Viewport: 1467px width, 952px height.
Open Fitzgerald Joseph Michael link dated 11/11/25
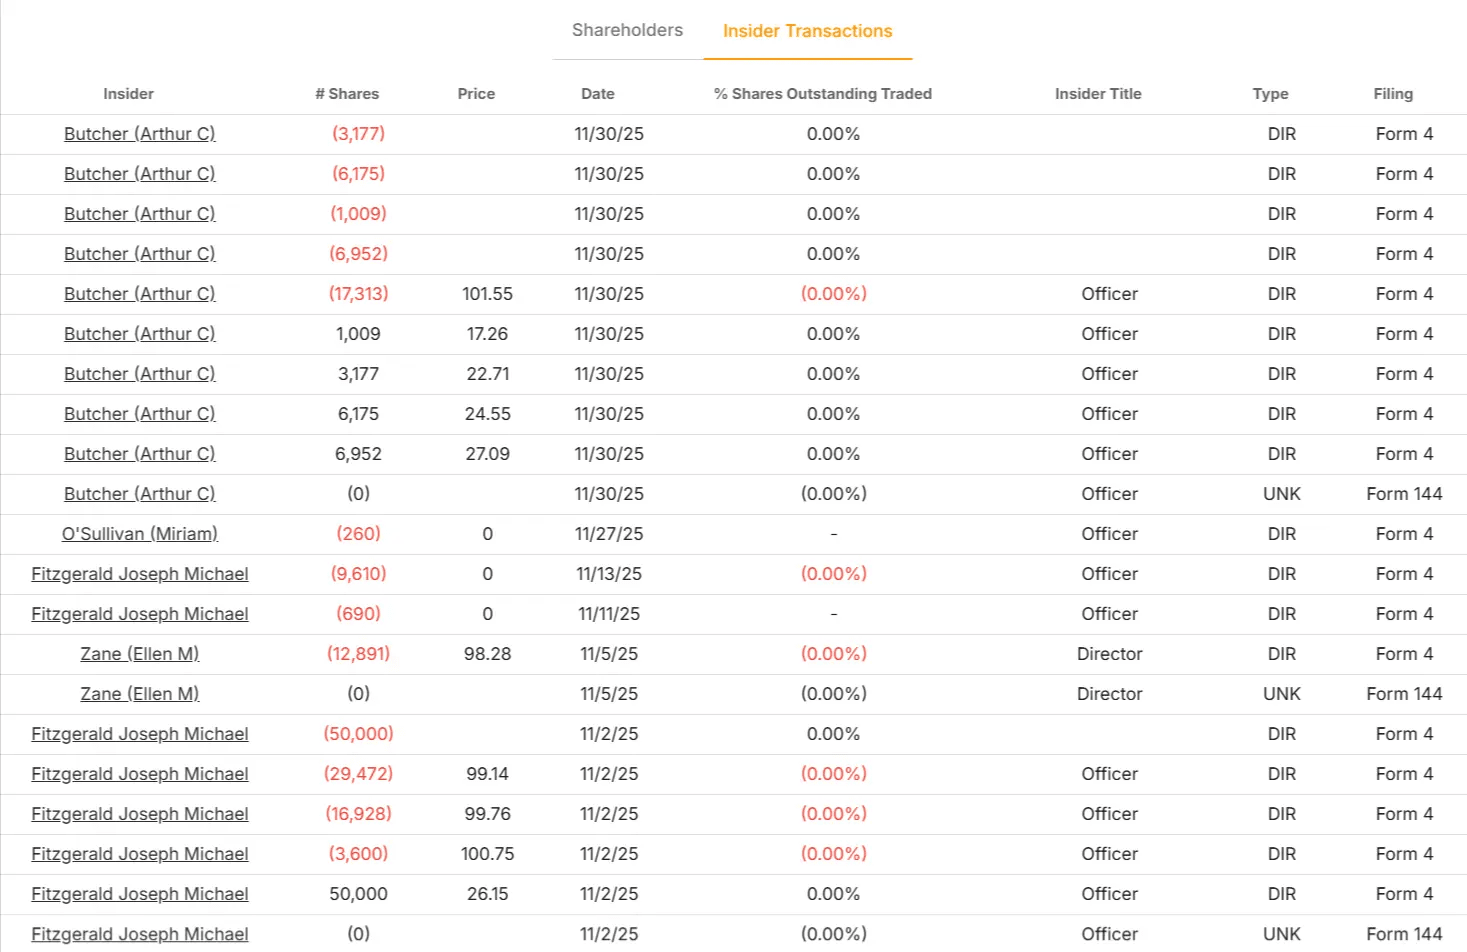(140, 614)
